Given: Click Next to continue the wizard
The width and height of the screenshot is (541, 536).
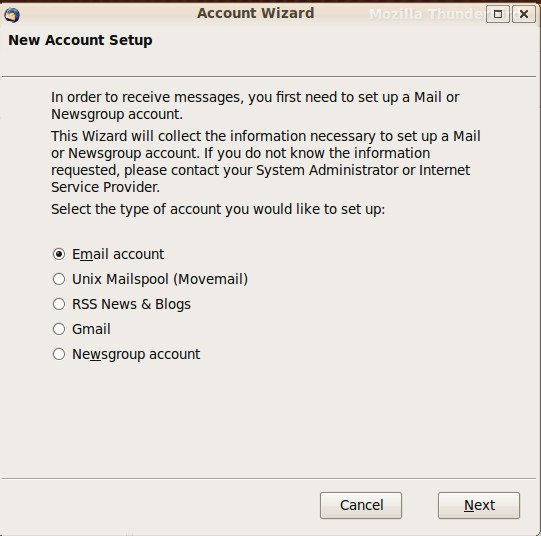Looking at the screenshot, I should point(479,505).
